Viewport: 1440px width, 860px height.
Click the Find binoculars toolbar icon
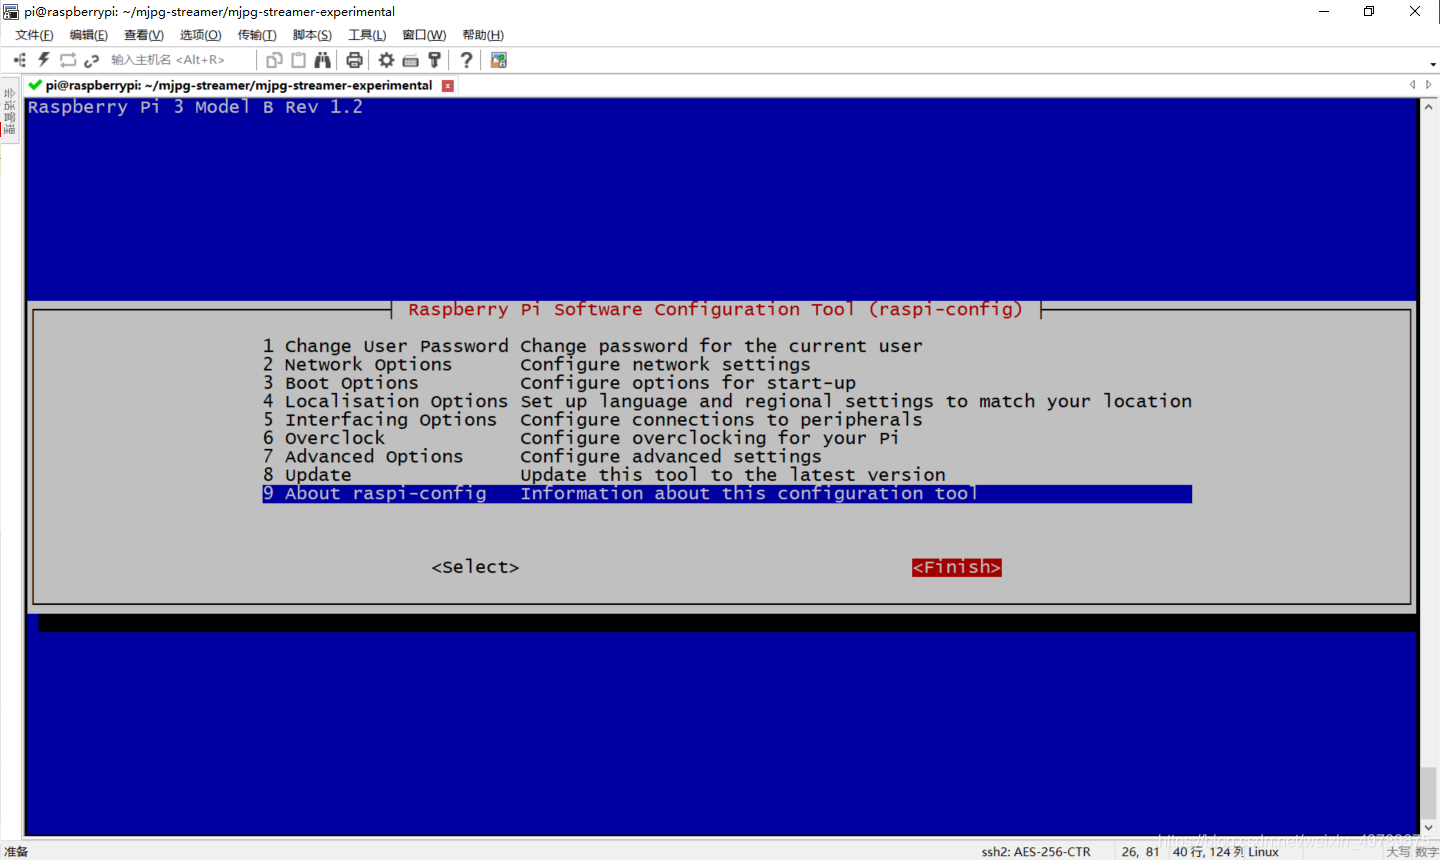click(322, 60)
